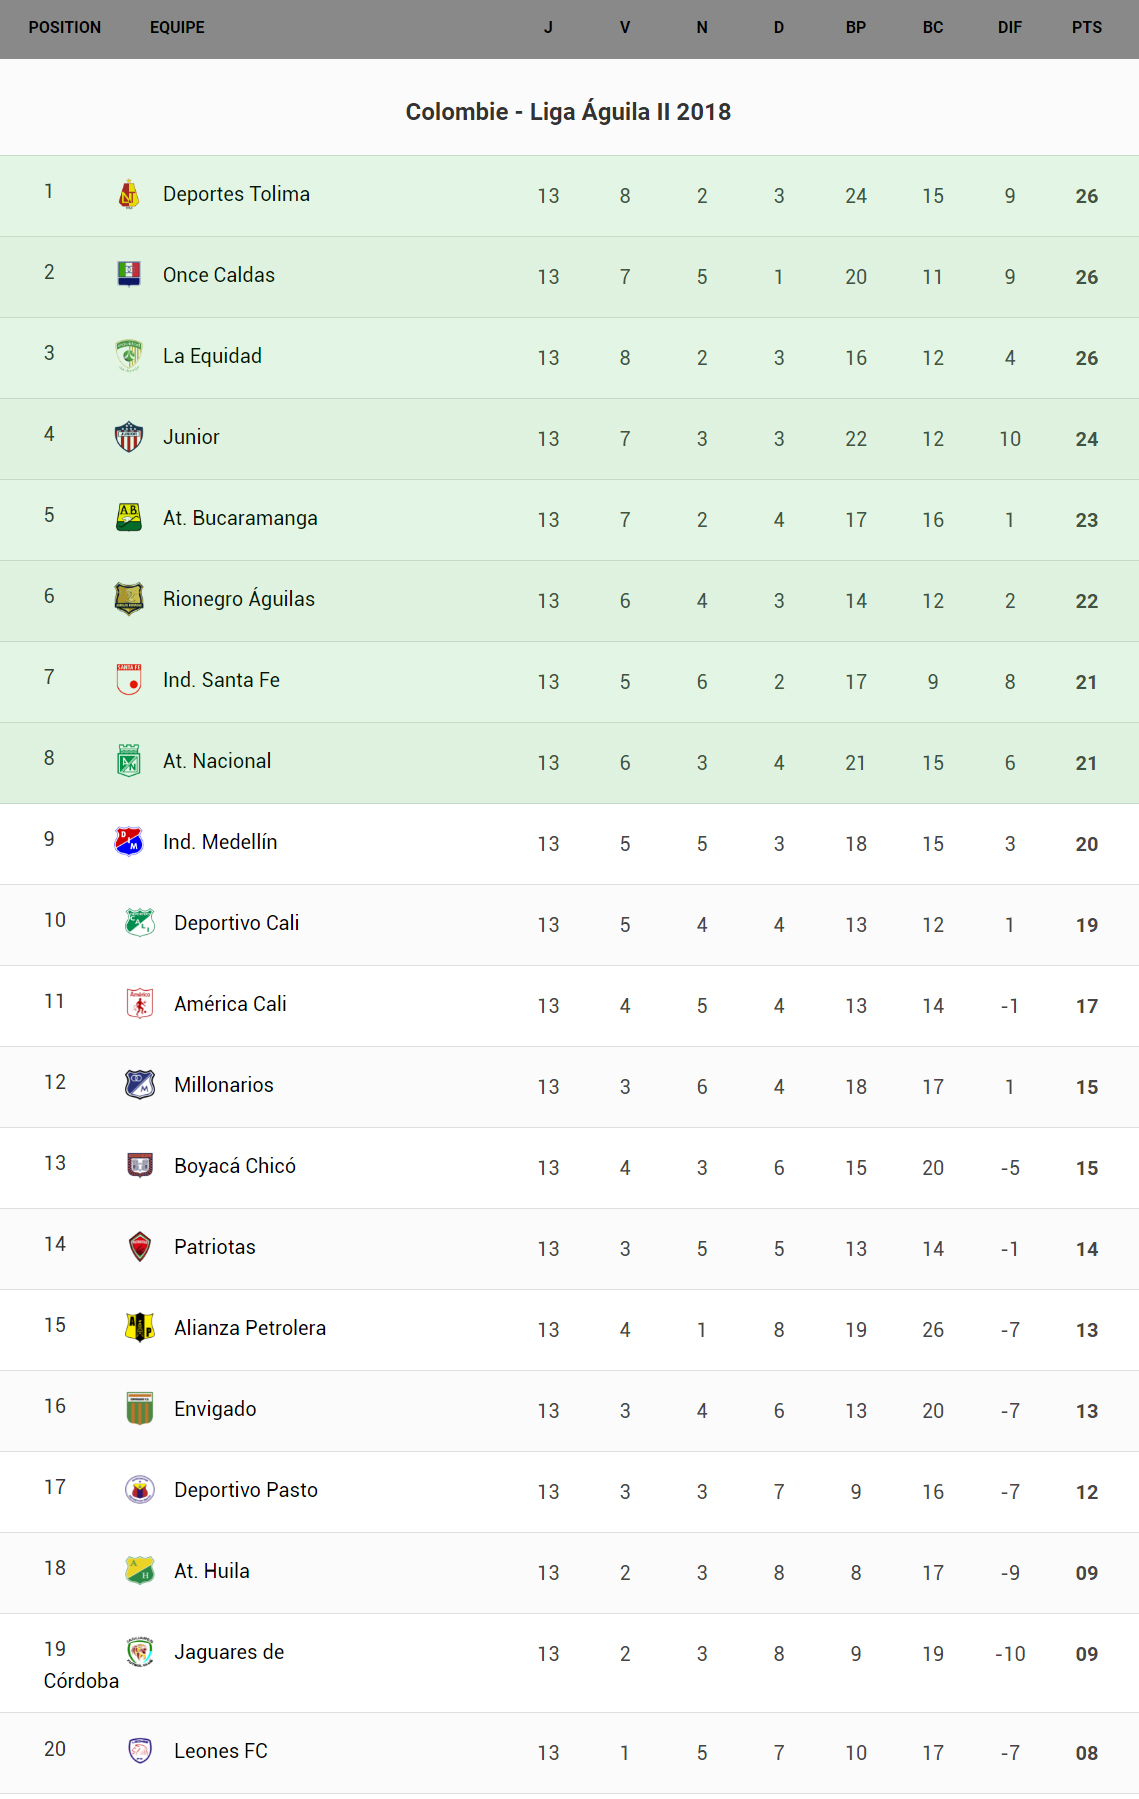The image size is (1139, 1799).
Task: Click the DIF column header
Action: (1009, 28)
